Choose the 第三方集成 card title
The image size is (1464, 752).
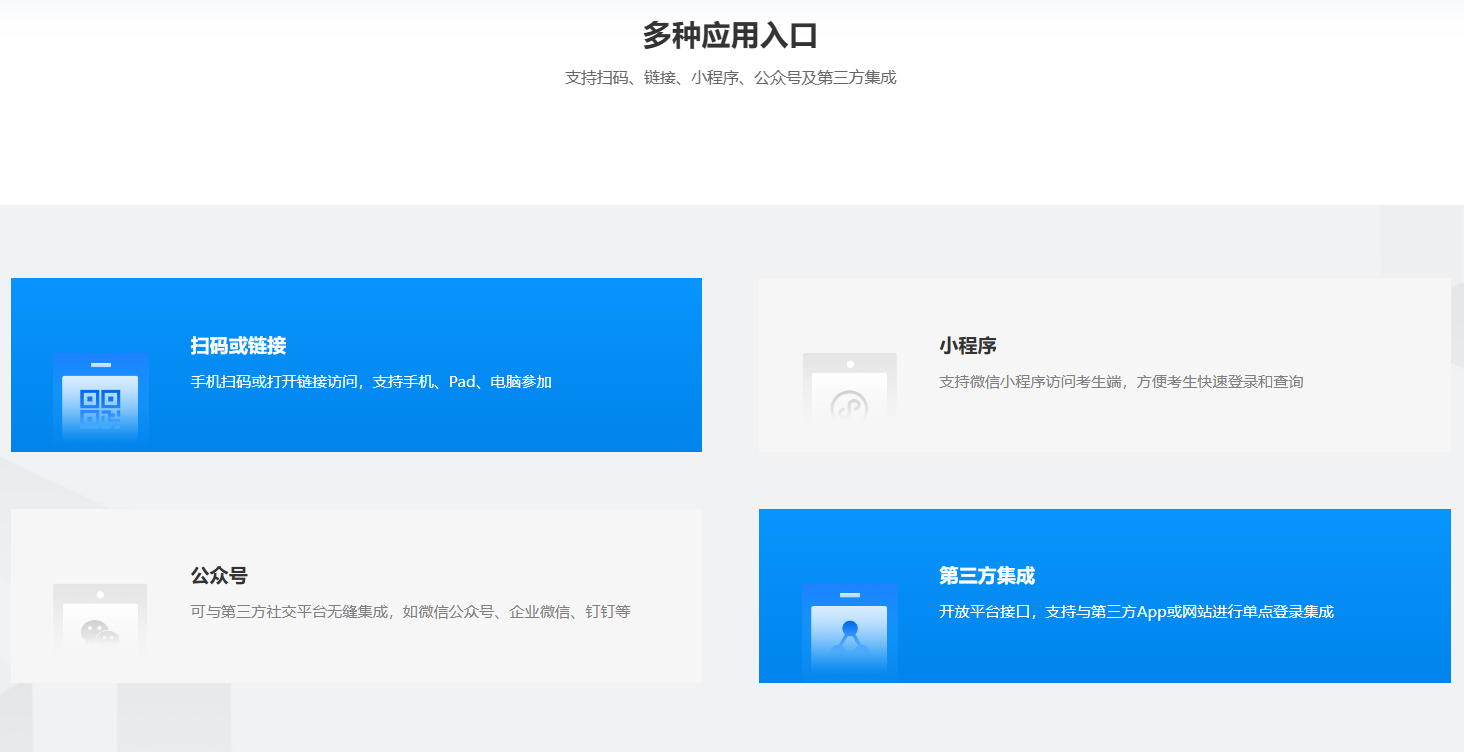tap(986, 576)
